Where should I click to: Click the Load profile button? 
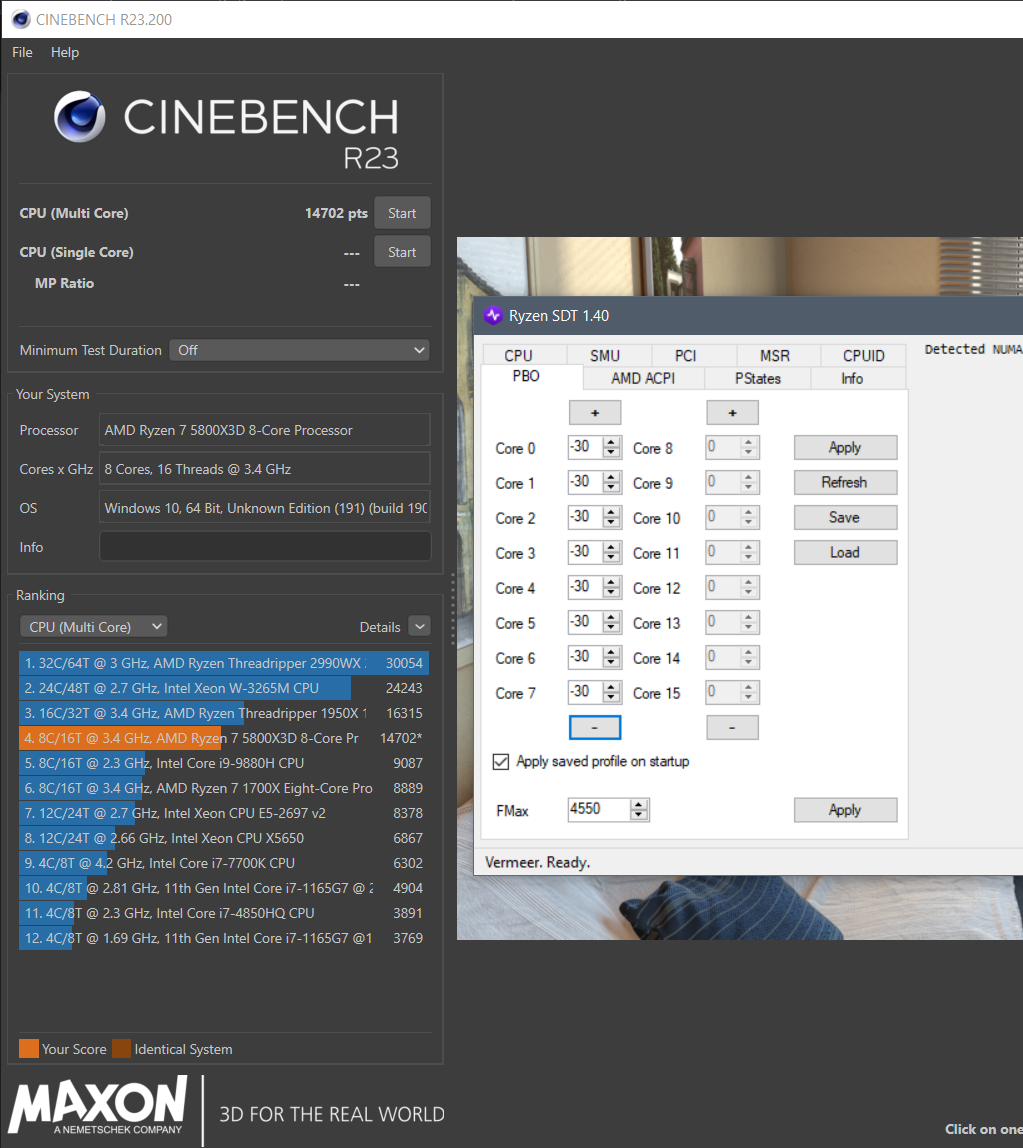[x=845, y=553]
